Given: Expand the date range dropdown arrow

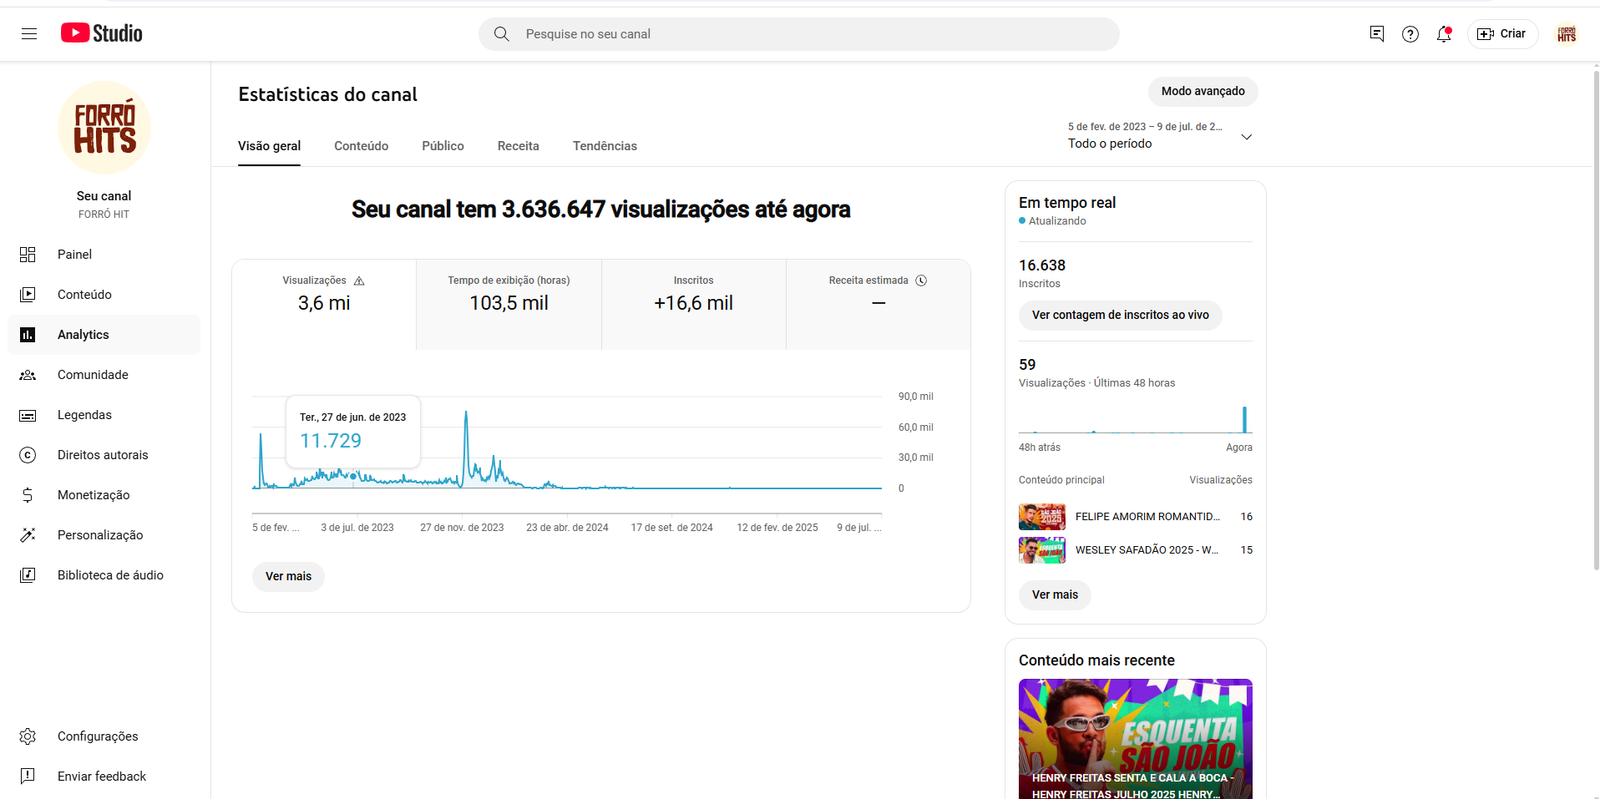Looking at the screenshot, I should [1246, 137].
